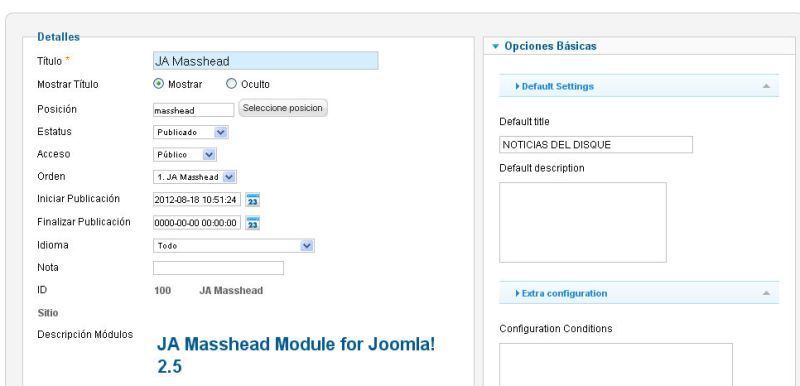This screenshot has height=386, width=800.
Task: Click the Título field containing JA Masshead
Action: coord(265,61)
